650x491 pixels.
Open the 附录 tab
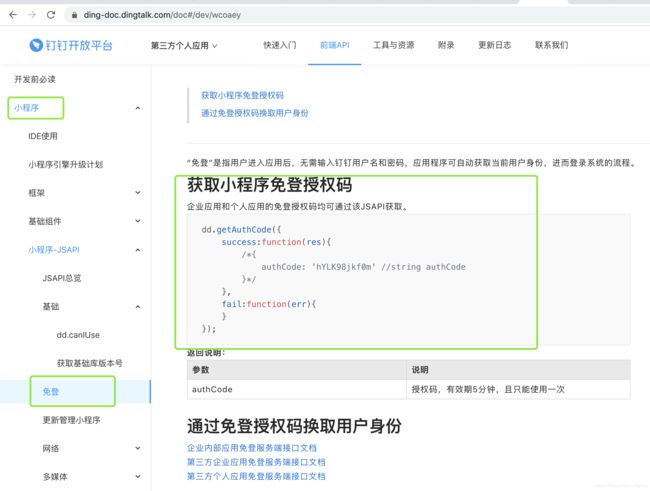[x=446, y=45]
